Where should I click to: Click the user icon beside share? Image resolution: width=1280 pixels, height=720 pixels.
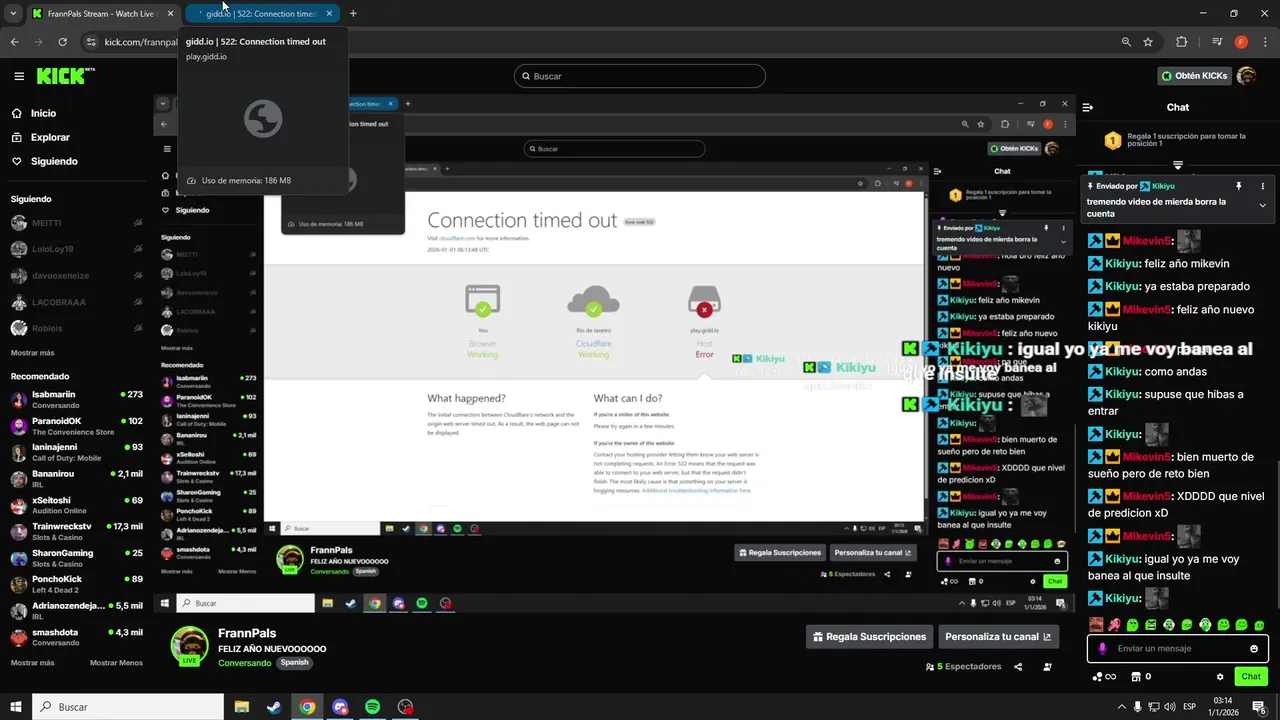click(x=1048, y=667)
